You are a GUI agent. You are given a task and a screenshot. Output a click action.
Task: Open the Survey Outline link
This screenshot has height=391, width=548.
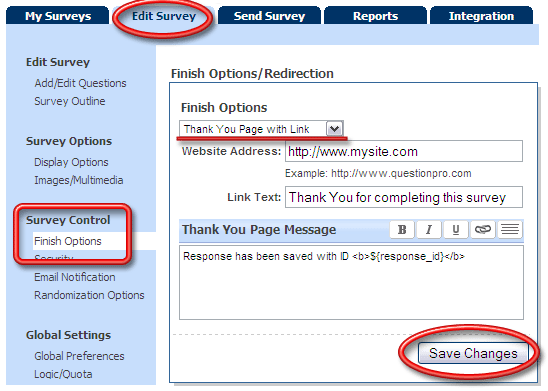tap(70, 101)
